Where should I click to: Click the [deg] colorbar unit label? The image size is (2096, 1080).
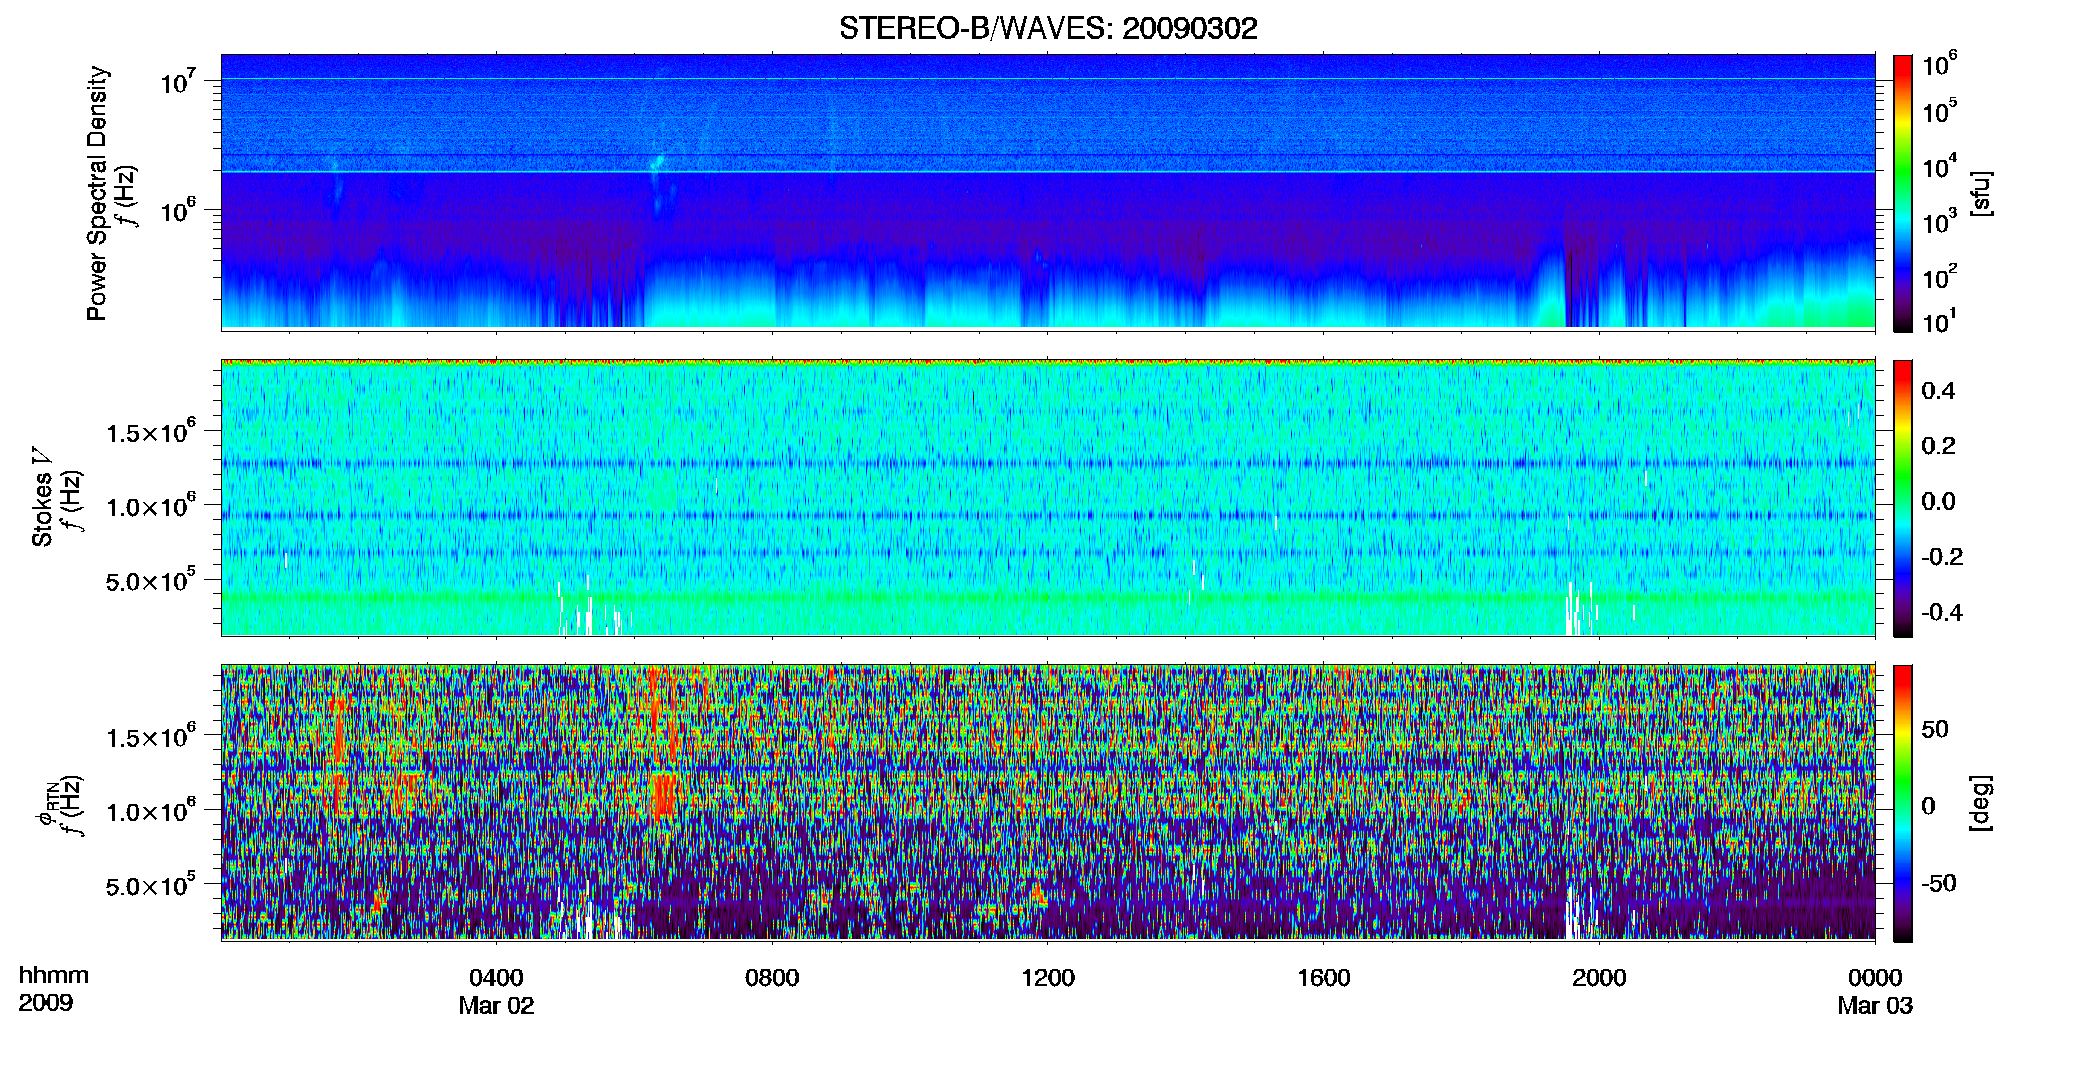point(1980,803)
